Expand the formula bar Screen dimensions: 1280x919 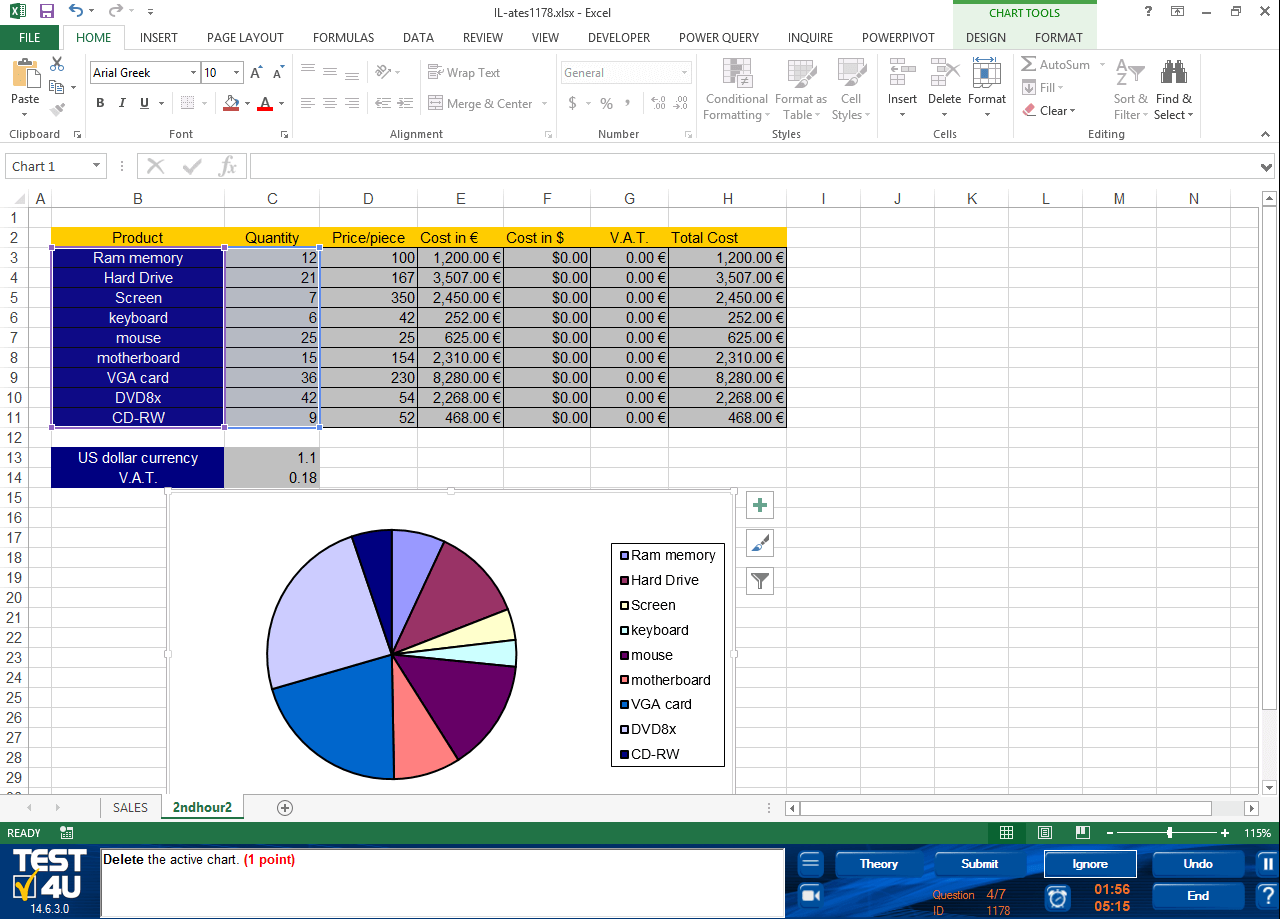click(x=1267, y=167)
